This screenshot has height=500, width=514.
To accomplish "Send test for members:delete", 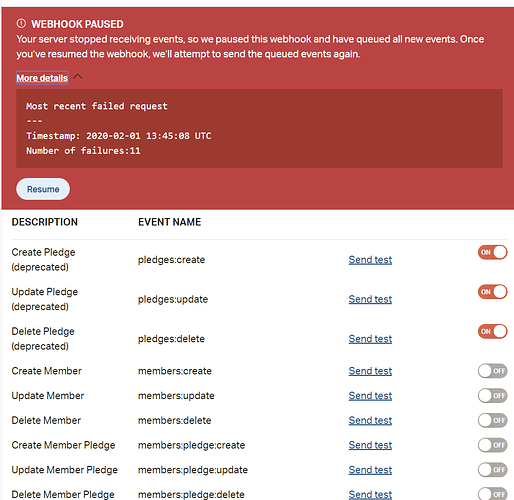I will (x=370, y=420).
